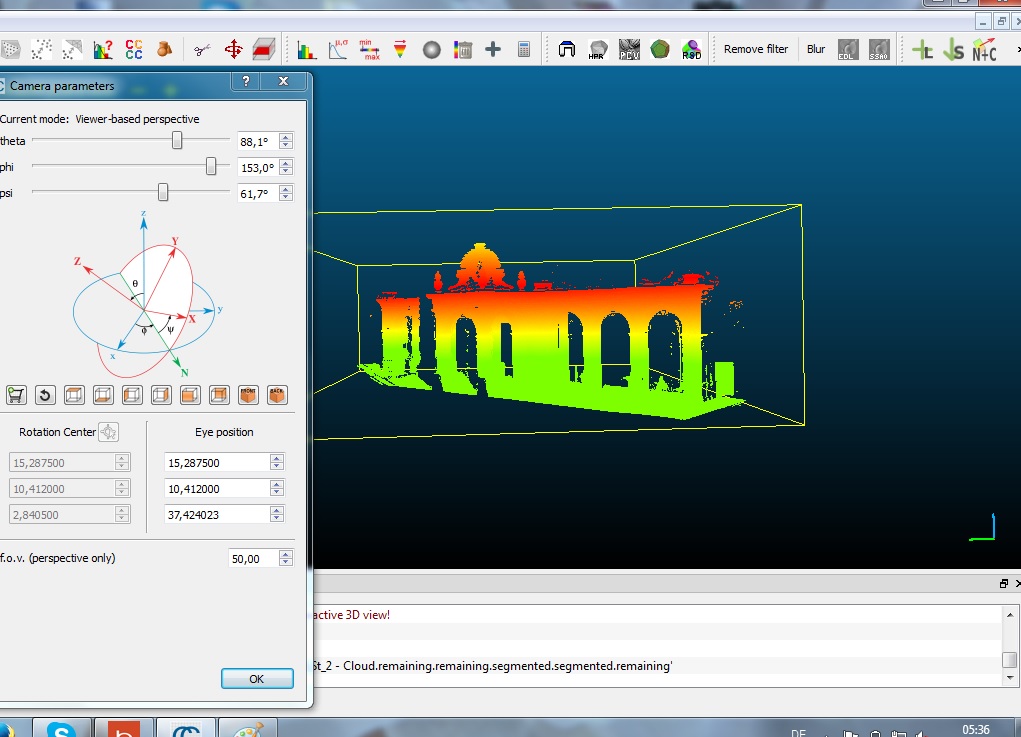Click the BACK orange cube view button
This screenshot has height=737, width=1021.
pos(277,395)
